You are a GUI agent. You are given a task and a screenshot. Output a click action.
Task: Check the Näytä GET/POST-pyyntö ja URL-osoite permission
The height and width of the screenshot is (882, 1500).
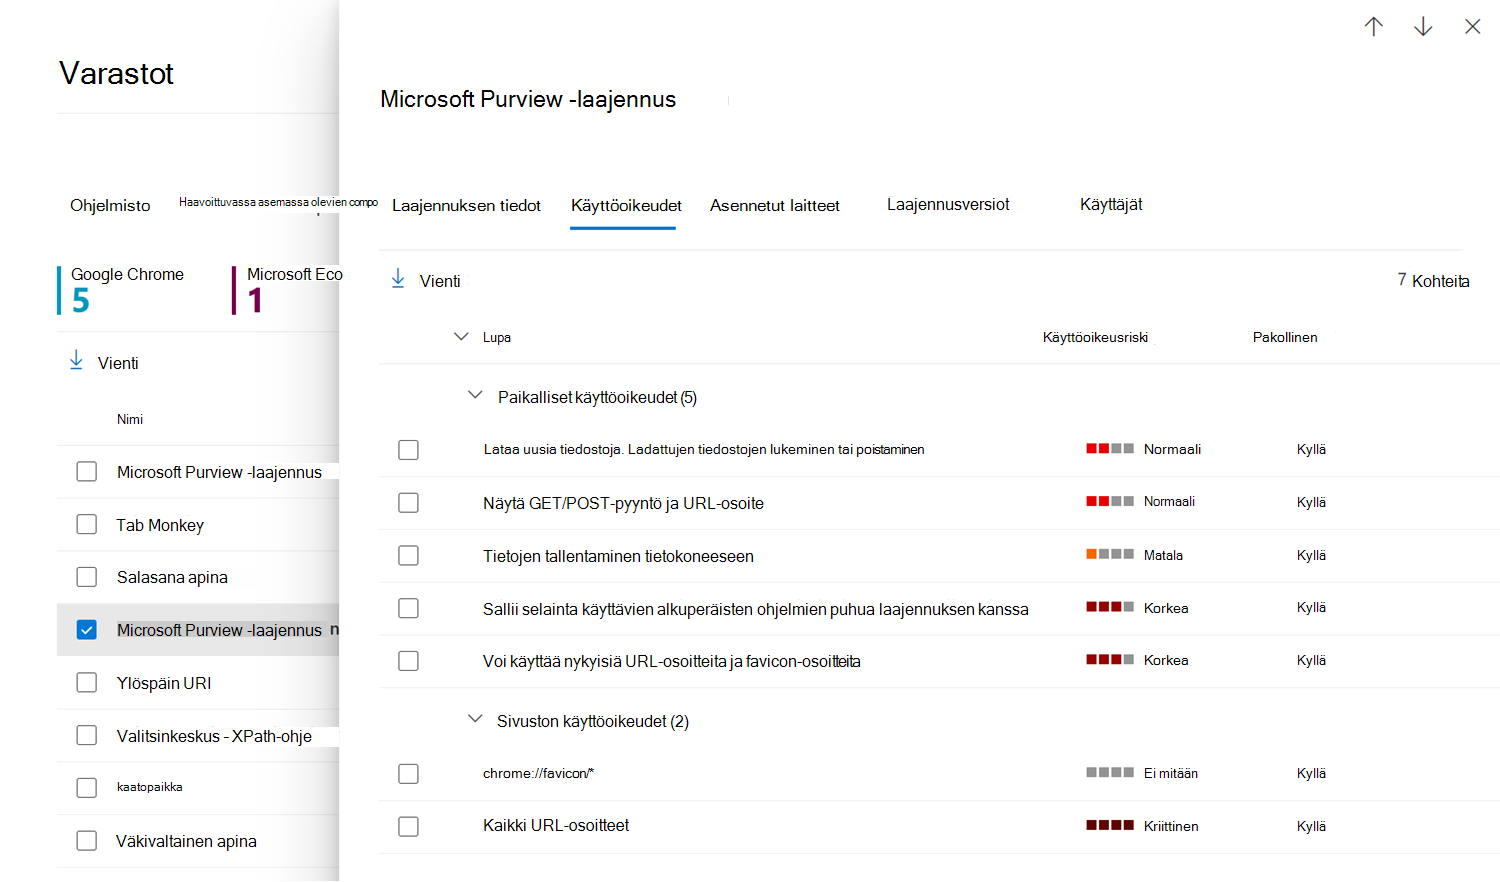click(x=408, y=503)
